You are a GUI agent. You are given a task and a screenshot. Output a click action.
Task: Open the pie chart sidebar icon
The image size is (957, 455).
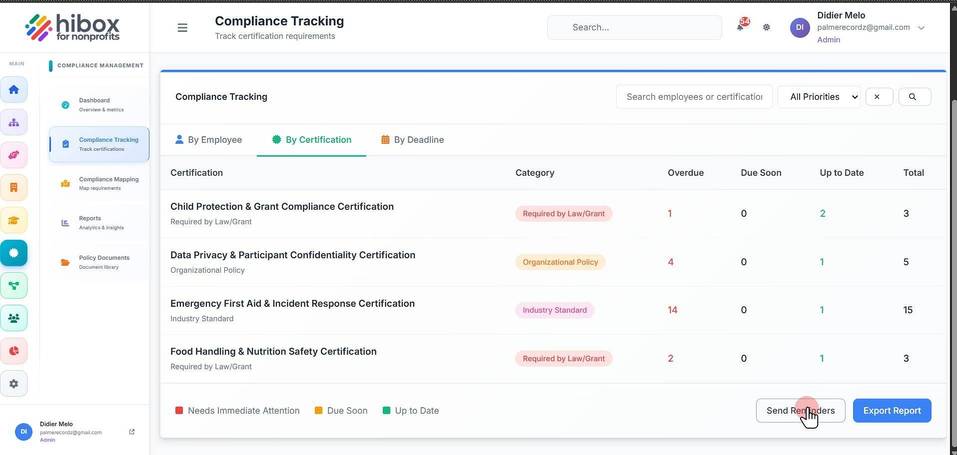click(13, 351)
